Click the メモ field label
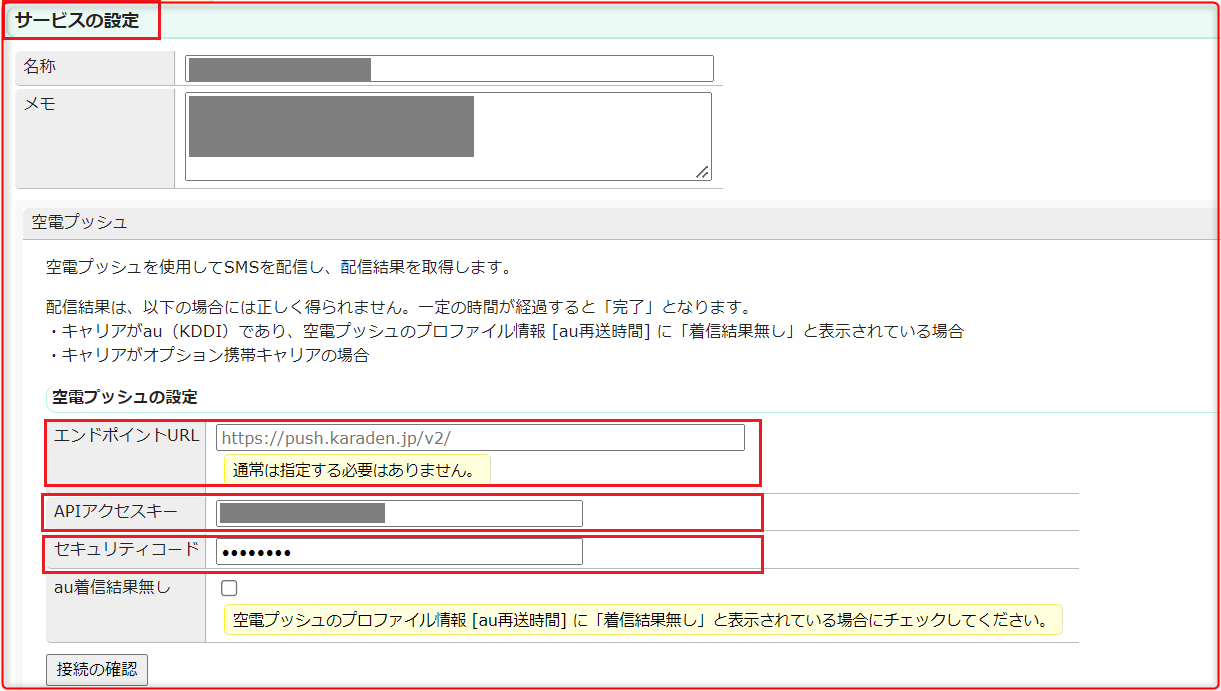The image size is (1221, 691). point(39,104)
